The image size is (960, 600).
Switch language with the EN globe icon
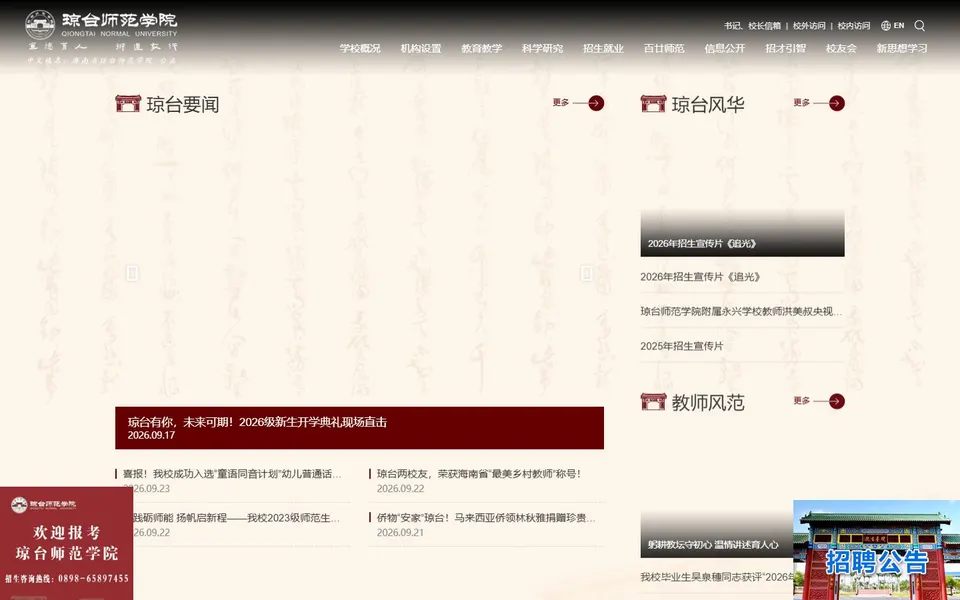point(893,26)
